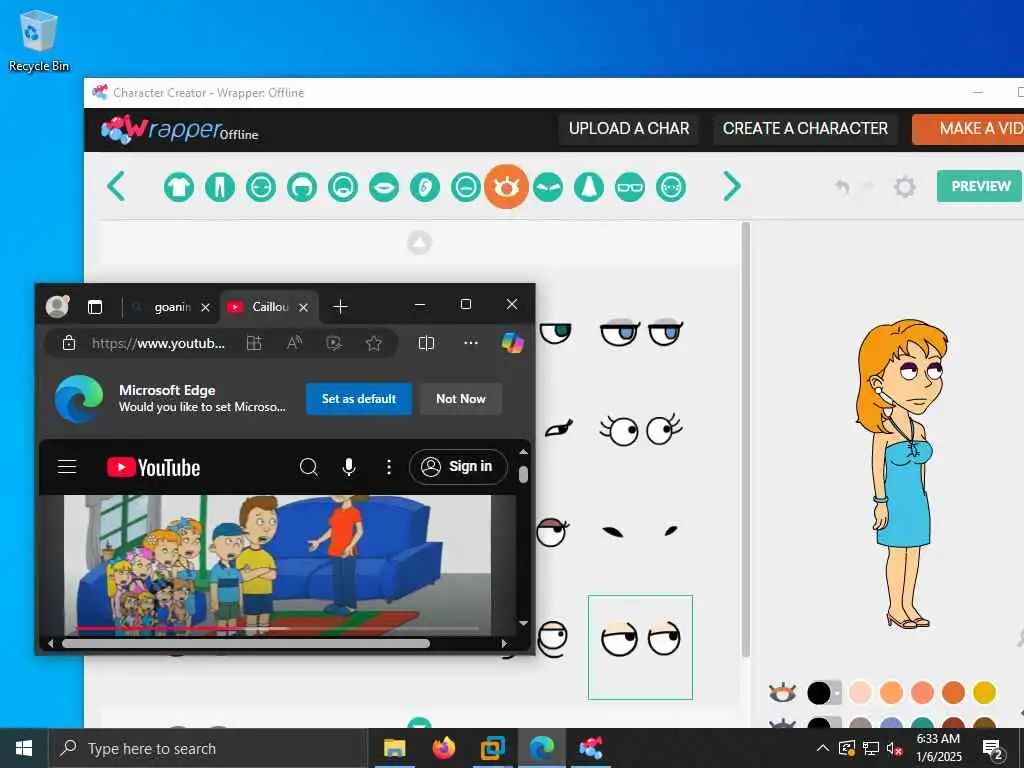Open a new Edge tab

(340, 306)
